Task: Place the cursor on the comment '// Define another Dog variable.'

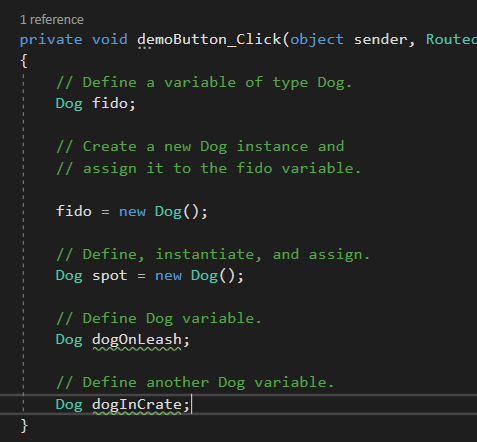Action: pyautogui.click(x=195, y=383)
